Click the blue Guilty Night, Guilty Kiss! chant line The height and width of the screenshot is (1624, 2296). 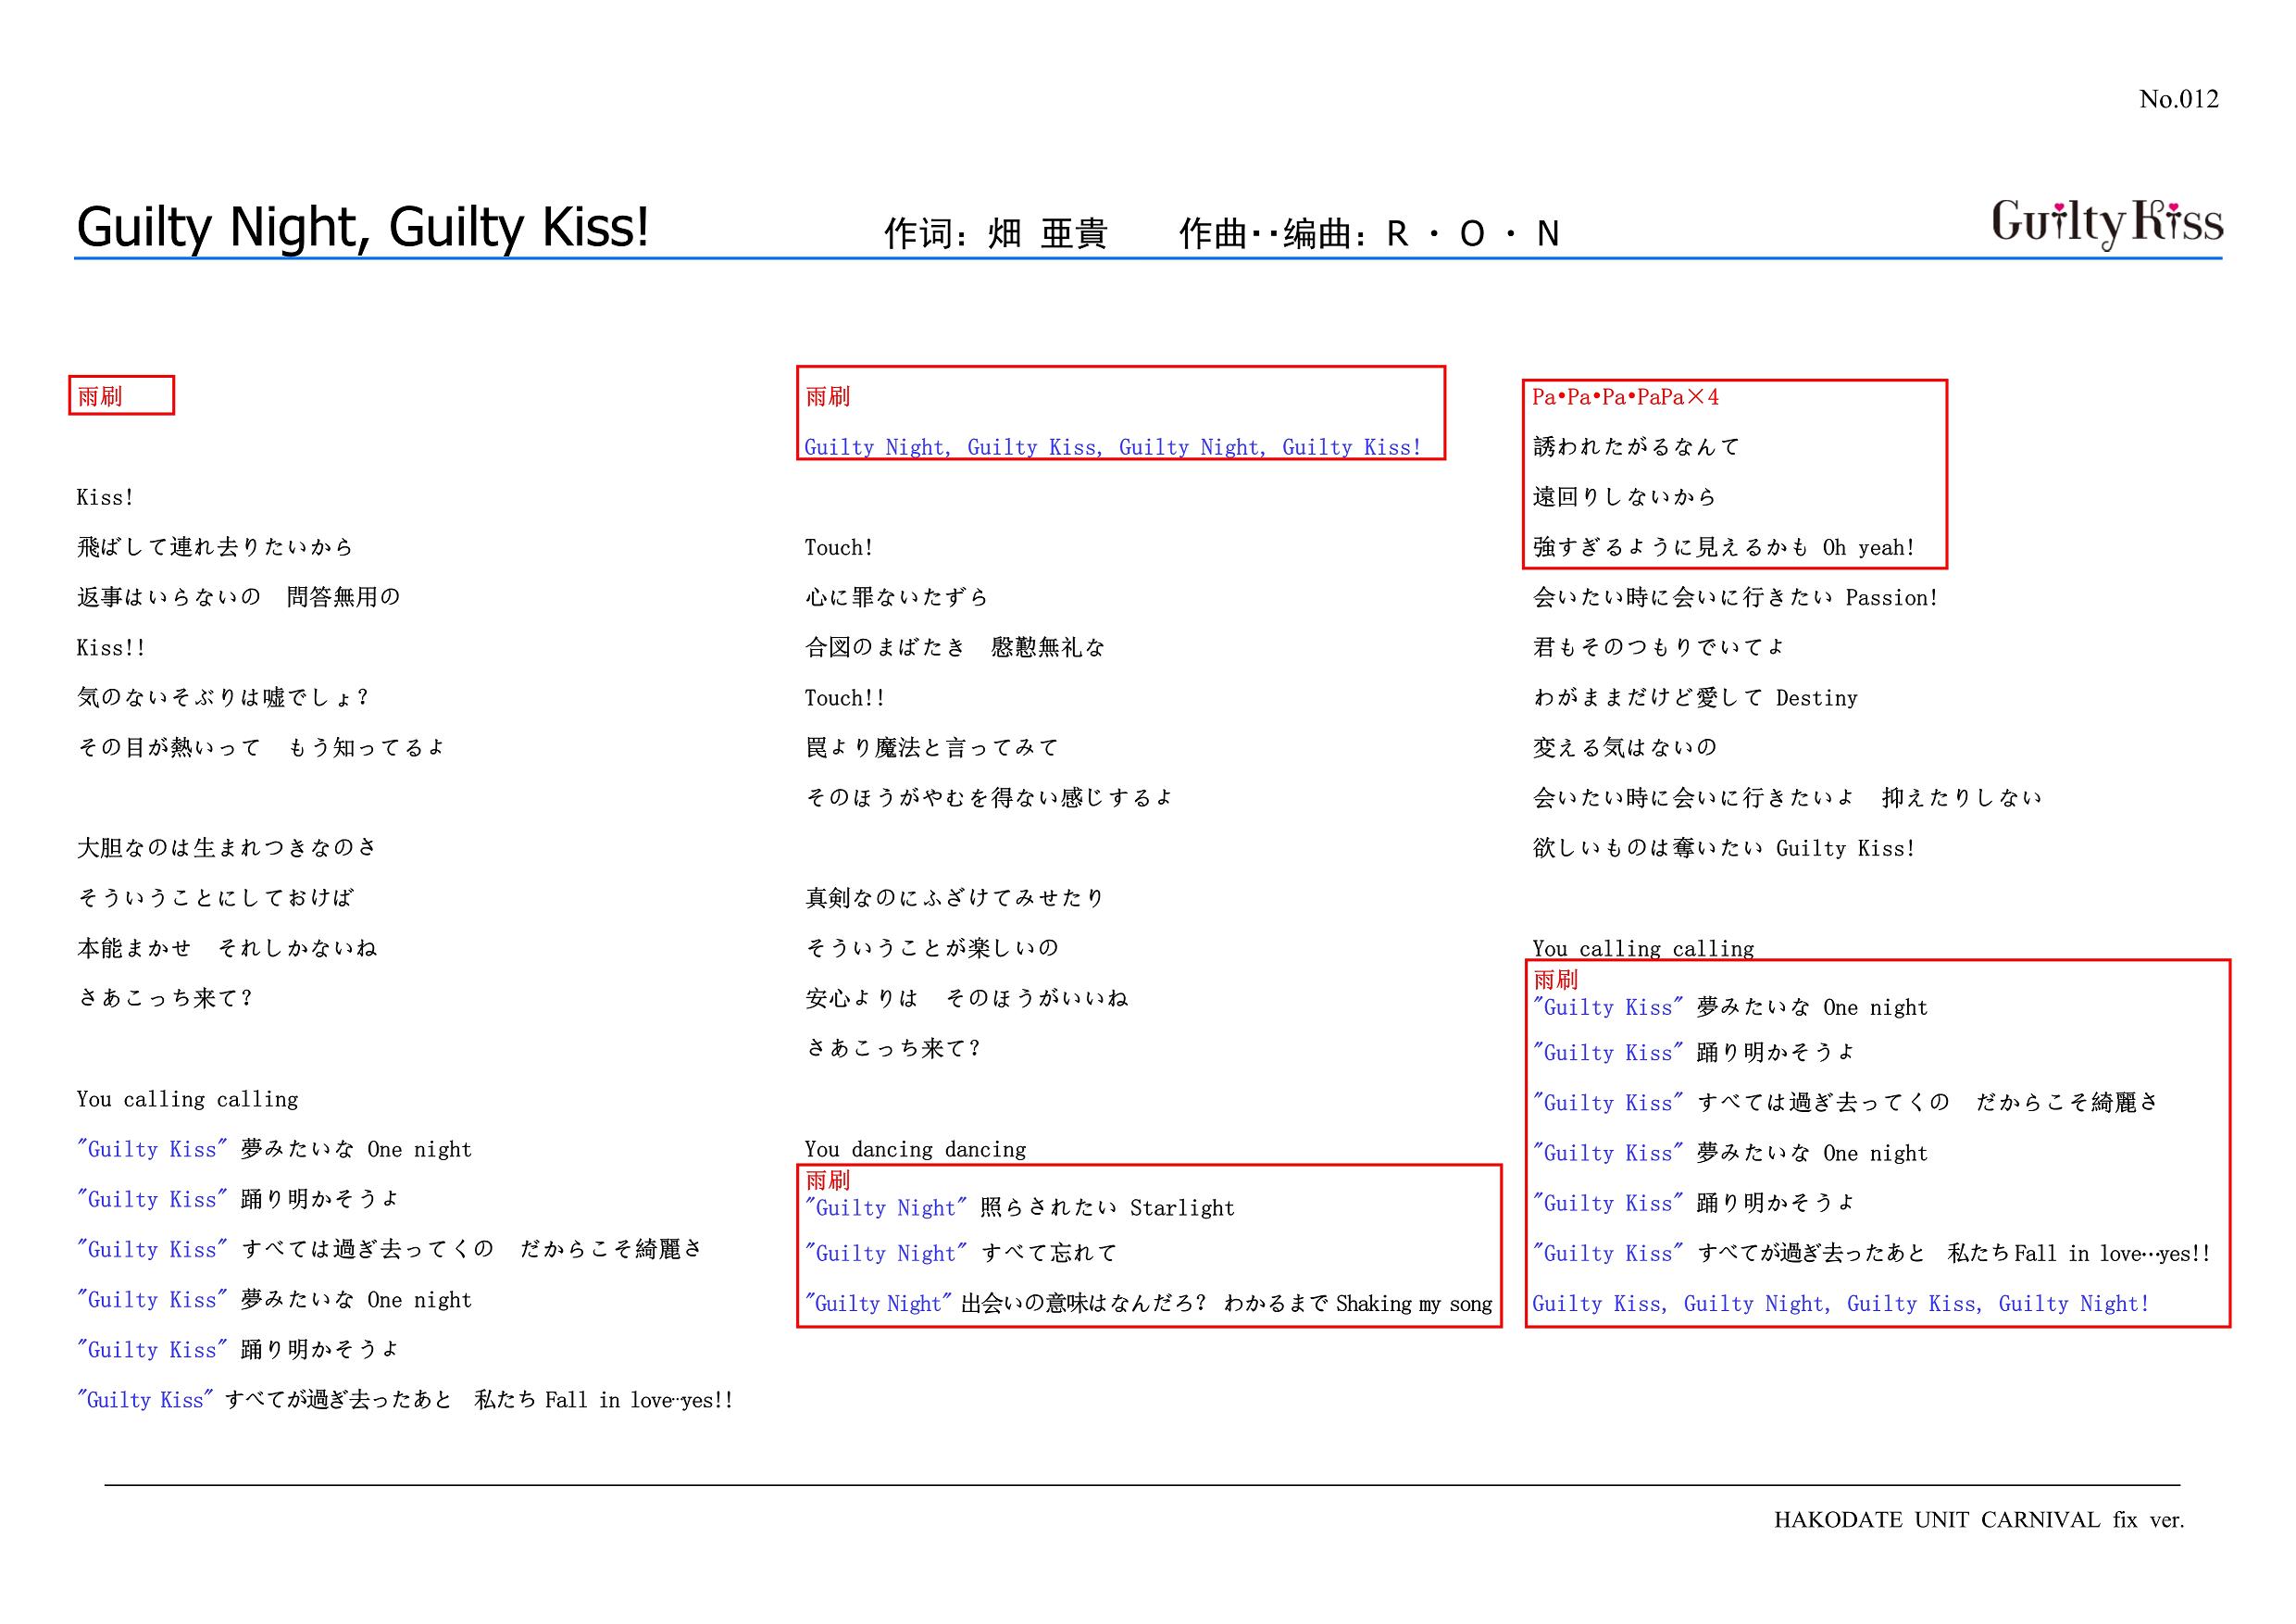click(x=1112, y=448)
